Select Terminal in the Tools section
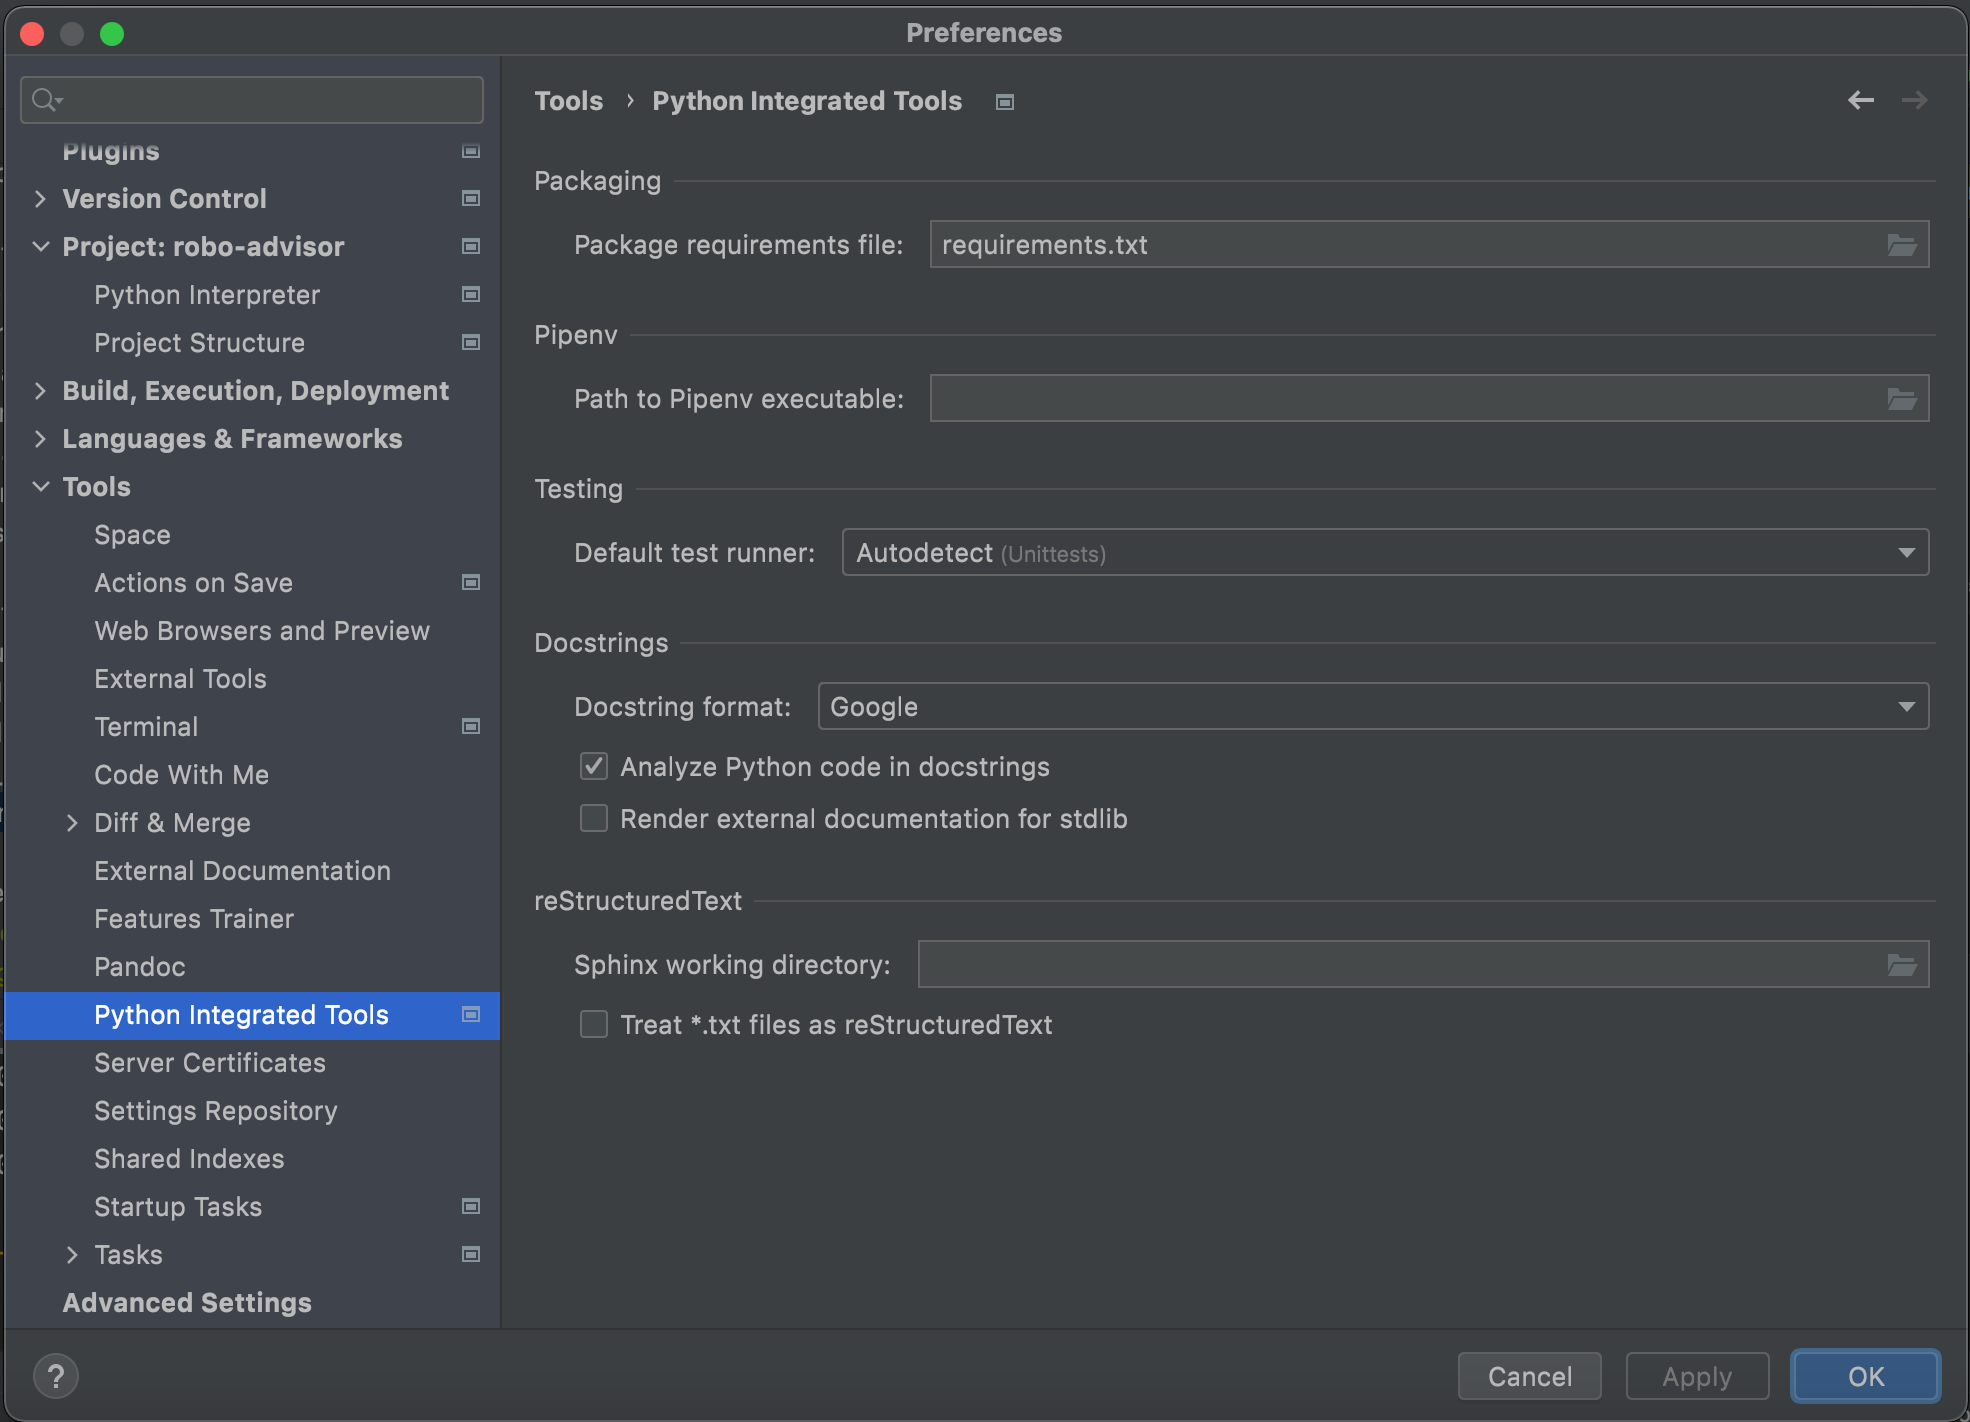This screenshot has width=1970, height=1422. click(x=146, y=727)
